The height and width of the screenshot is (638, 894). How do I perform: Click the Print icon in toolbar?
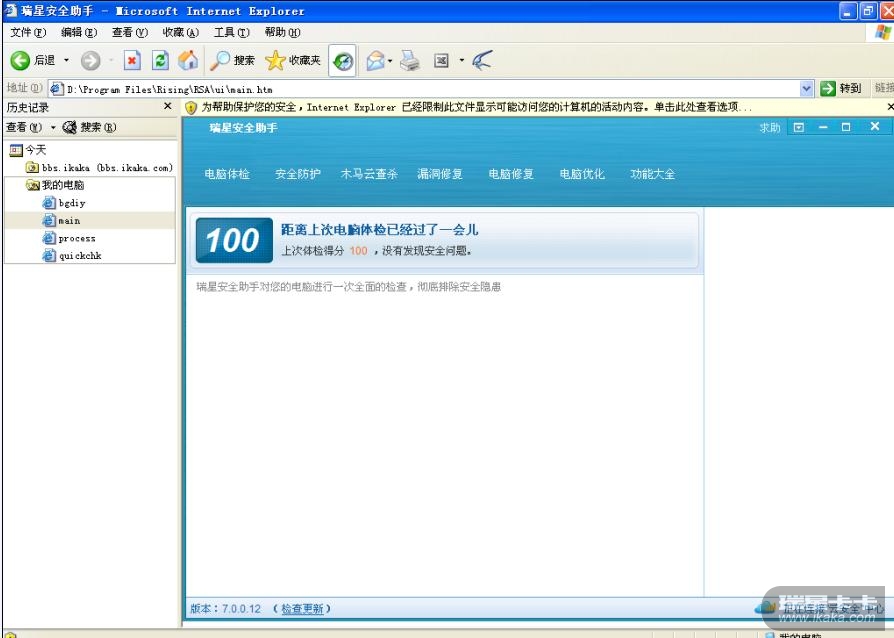pos(410,61)
